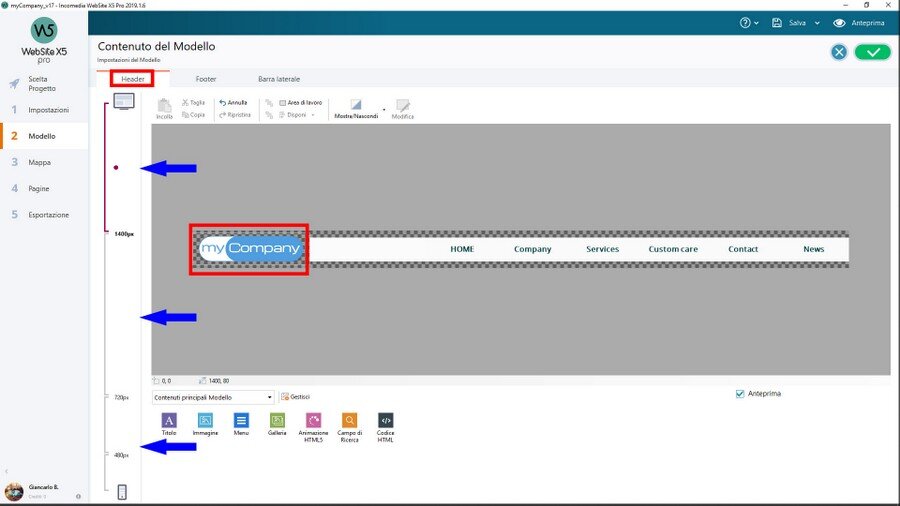Image resolution: width=900 pixels, height=506 pixels.
Task: Select the myCompany logo in header
Action: pos(249,249)
